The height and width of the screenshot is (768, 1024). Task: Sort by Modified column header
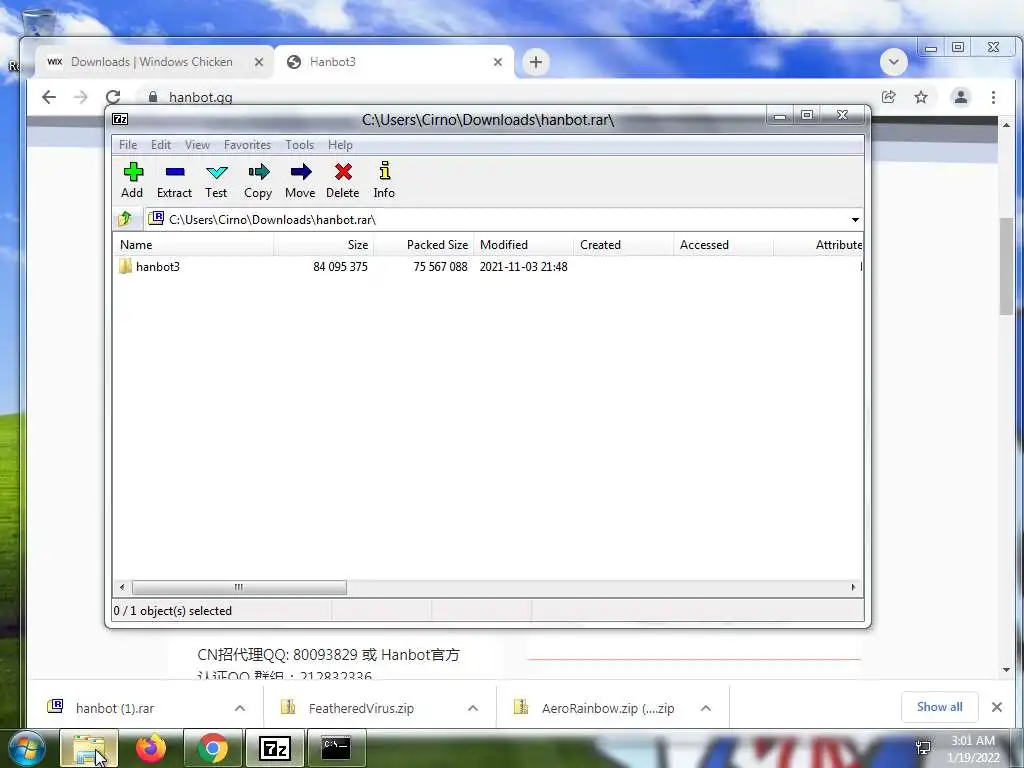click(x=523, y=245)
